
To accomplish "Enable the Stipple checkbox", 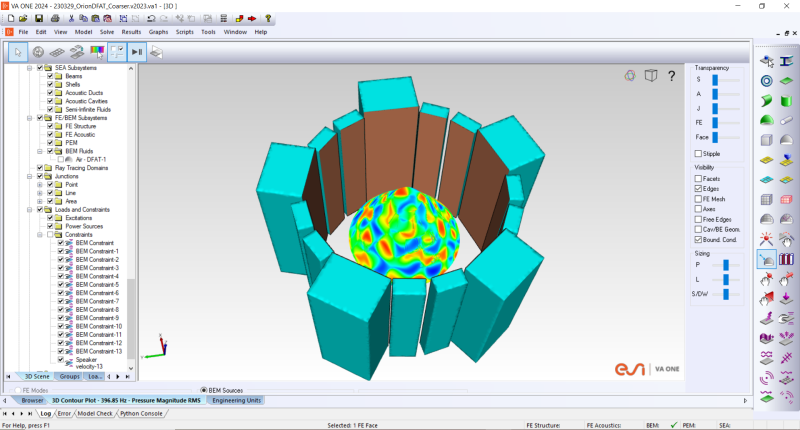I will coord(698,153).
